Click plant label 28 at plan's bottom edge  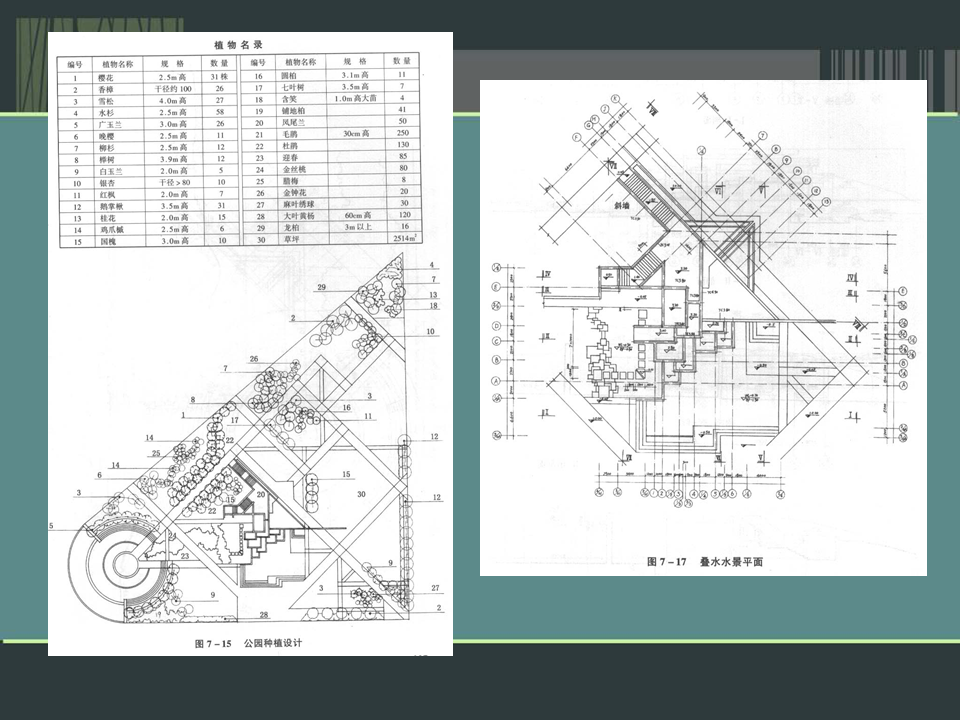264,615
